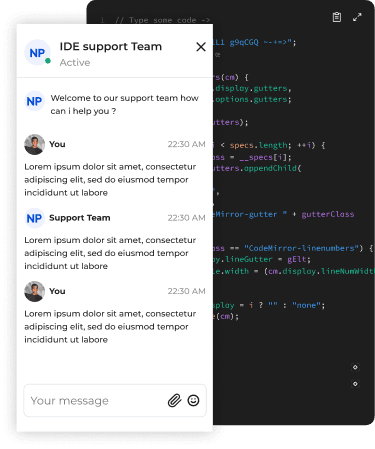
Task: Click the IDE support Team title
Action: click(111, 46)
